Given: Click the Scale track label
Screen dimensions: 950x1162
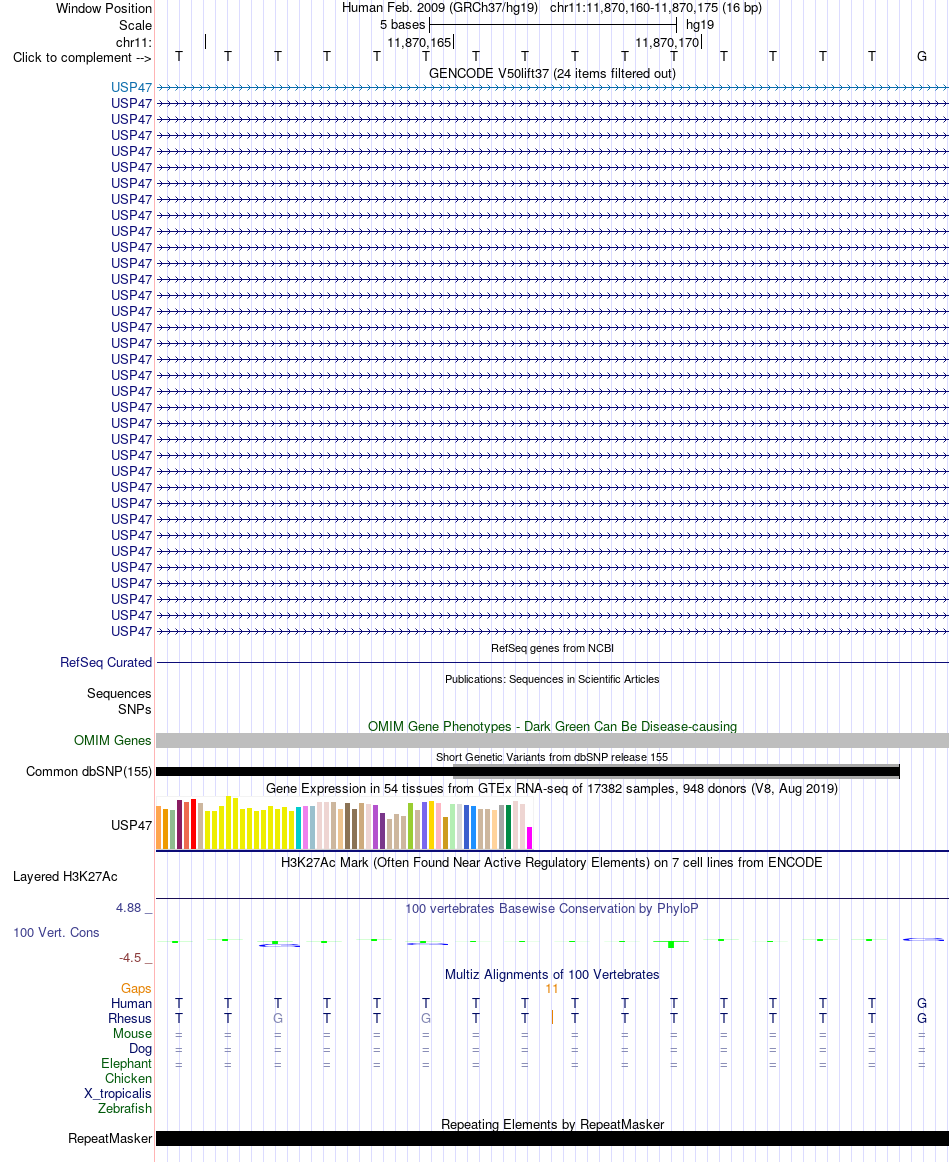Looking at the screenshot, I should click(x=136, y=25).
